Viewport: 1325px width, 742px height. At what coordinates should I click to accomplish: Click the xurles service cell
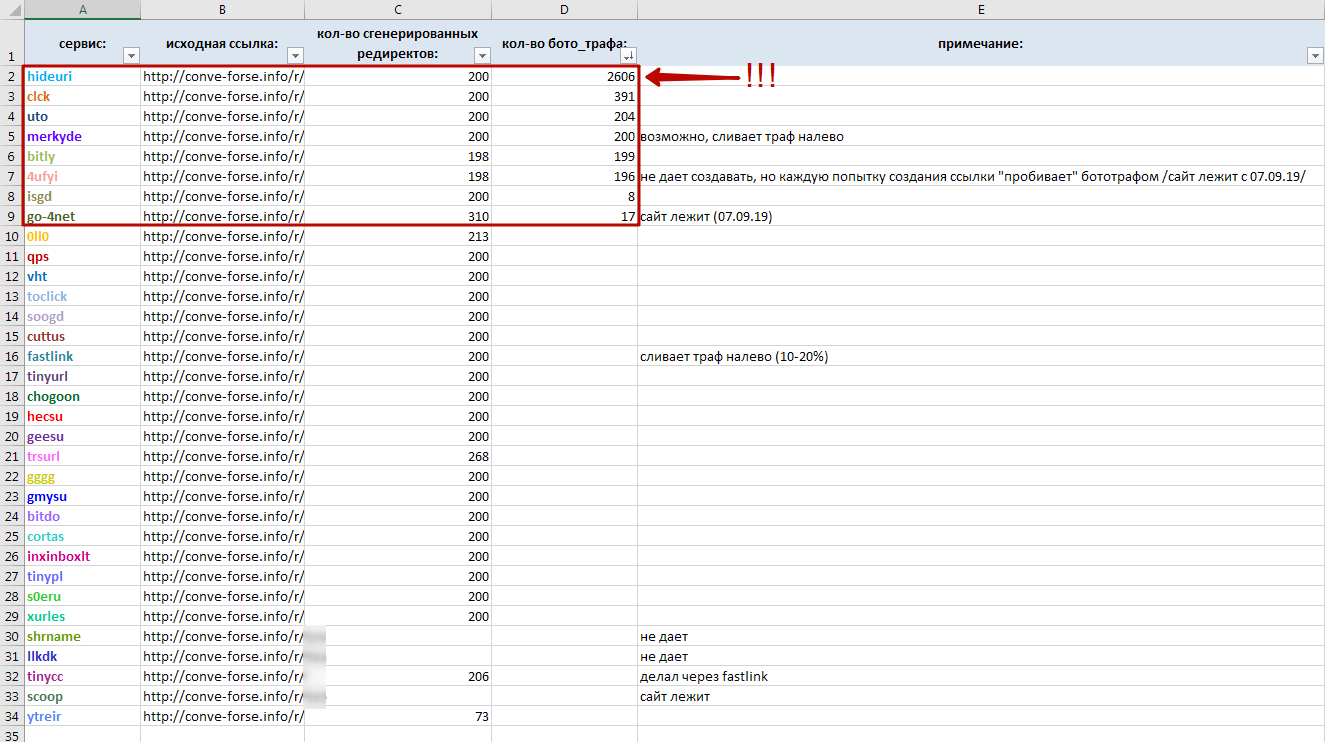point(82,616)
